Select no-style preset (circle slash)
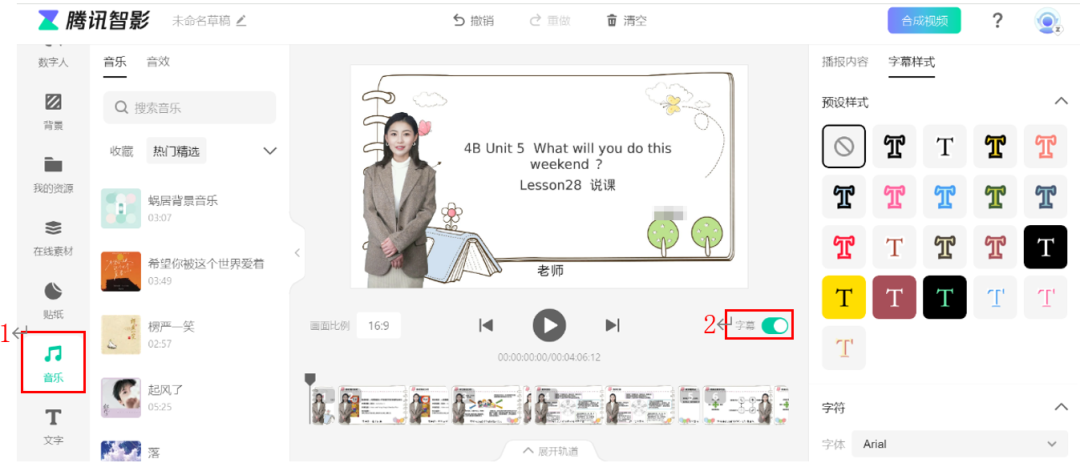Viewport: 1080px width, 467px height. click(x=844, y=146)
